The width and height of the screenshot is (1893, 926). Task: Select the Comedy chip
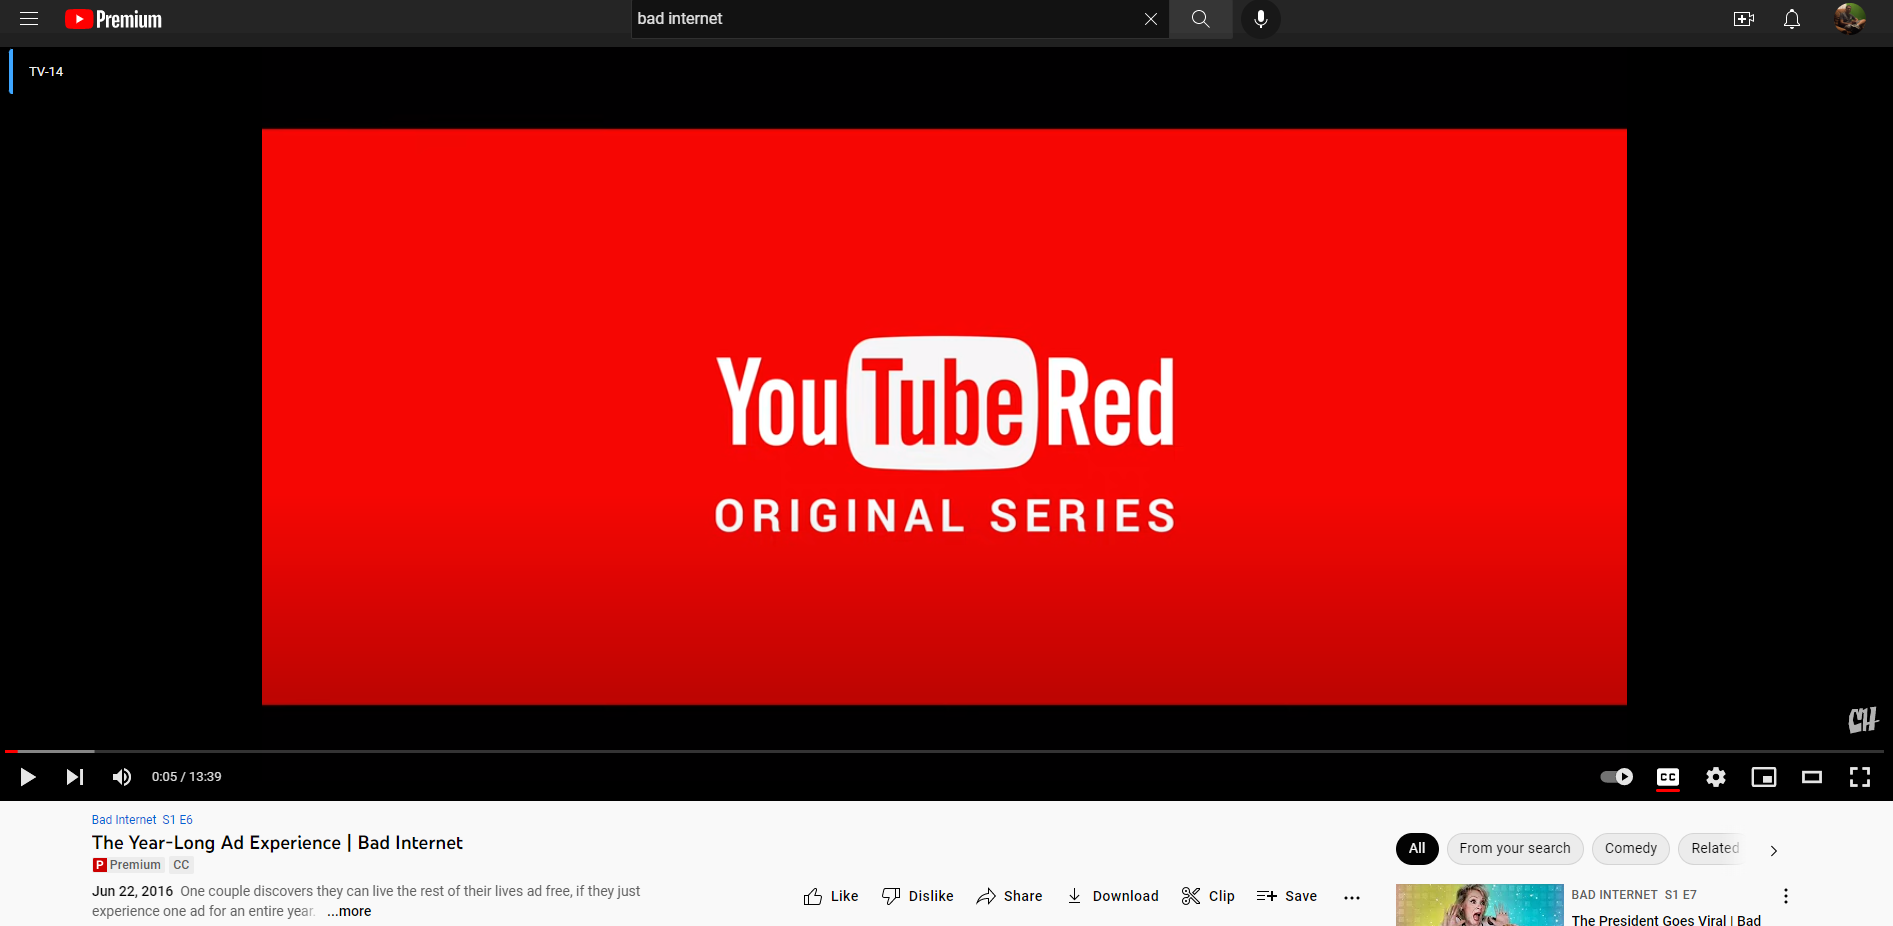(1631, 848)
